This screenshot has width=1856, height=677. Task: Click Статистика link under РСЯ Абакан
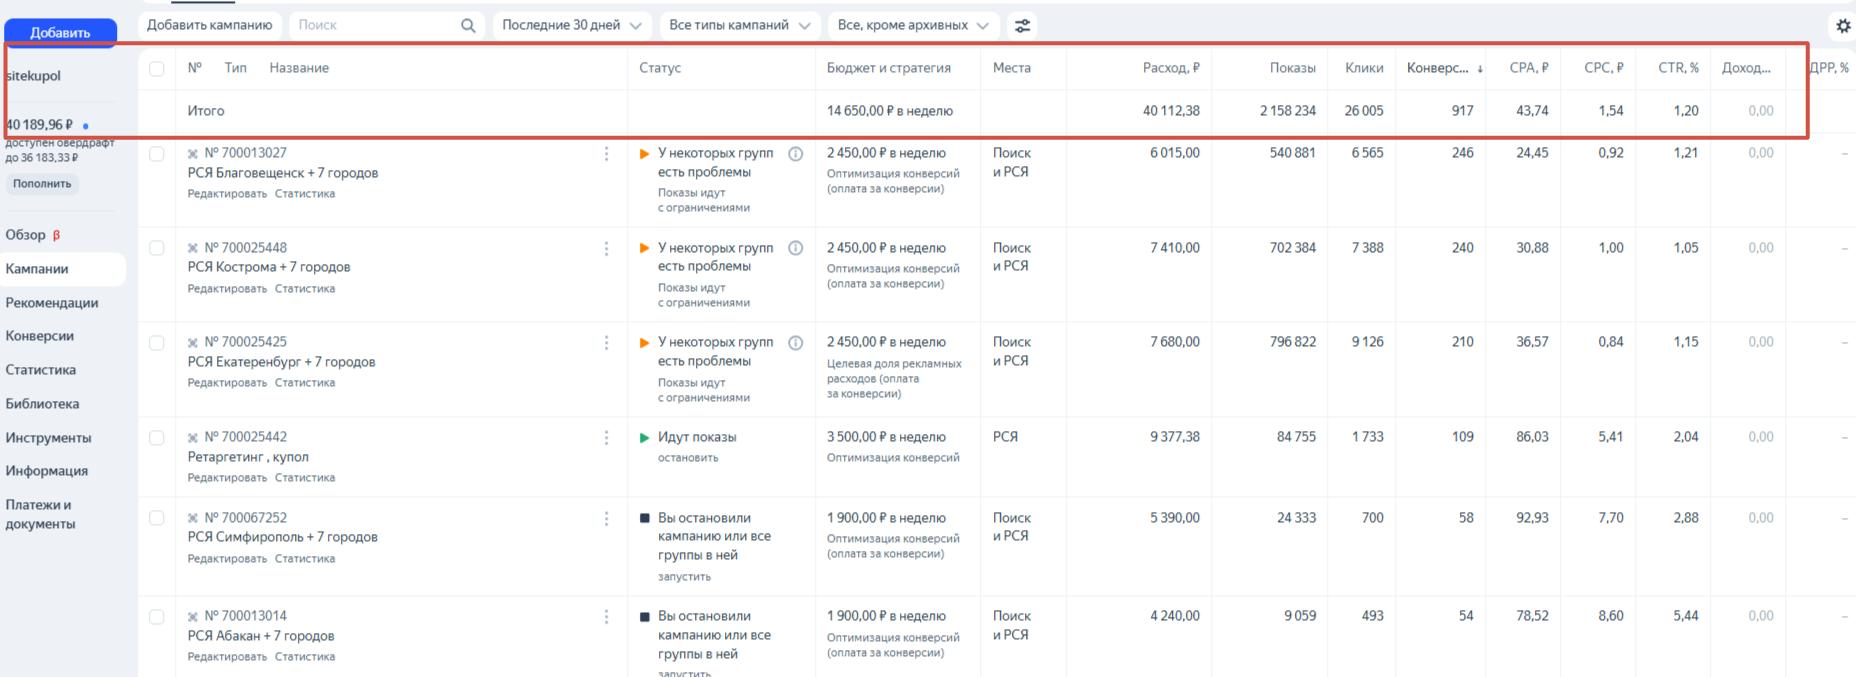[305, 657]
